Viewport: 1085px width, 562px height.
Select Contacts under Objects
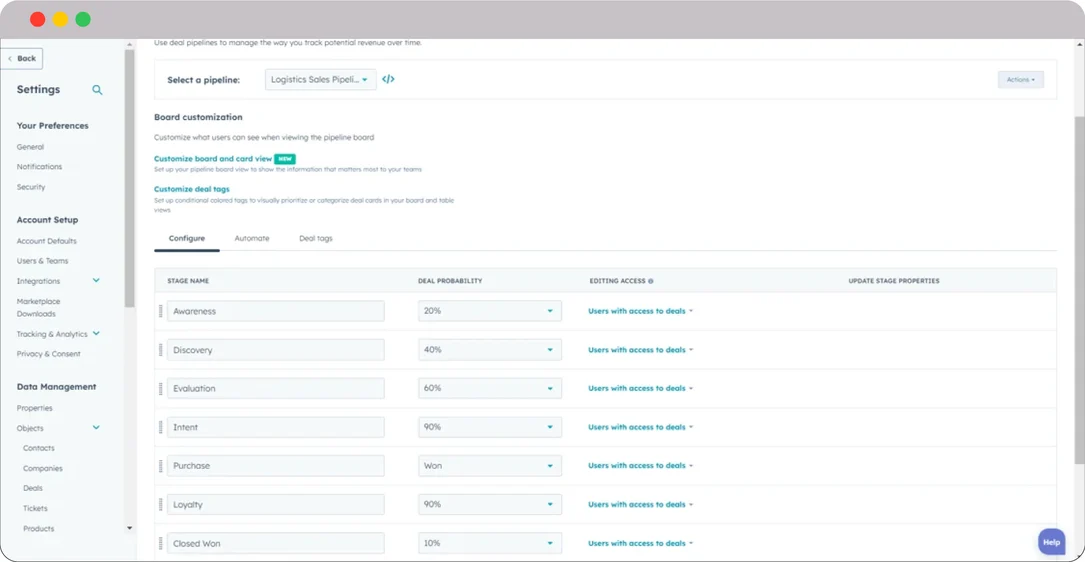coord(39,448)
